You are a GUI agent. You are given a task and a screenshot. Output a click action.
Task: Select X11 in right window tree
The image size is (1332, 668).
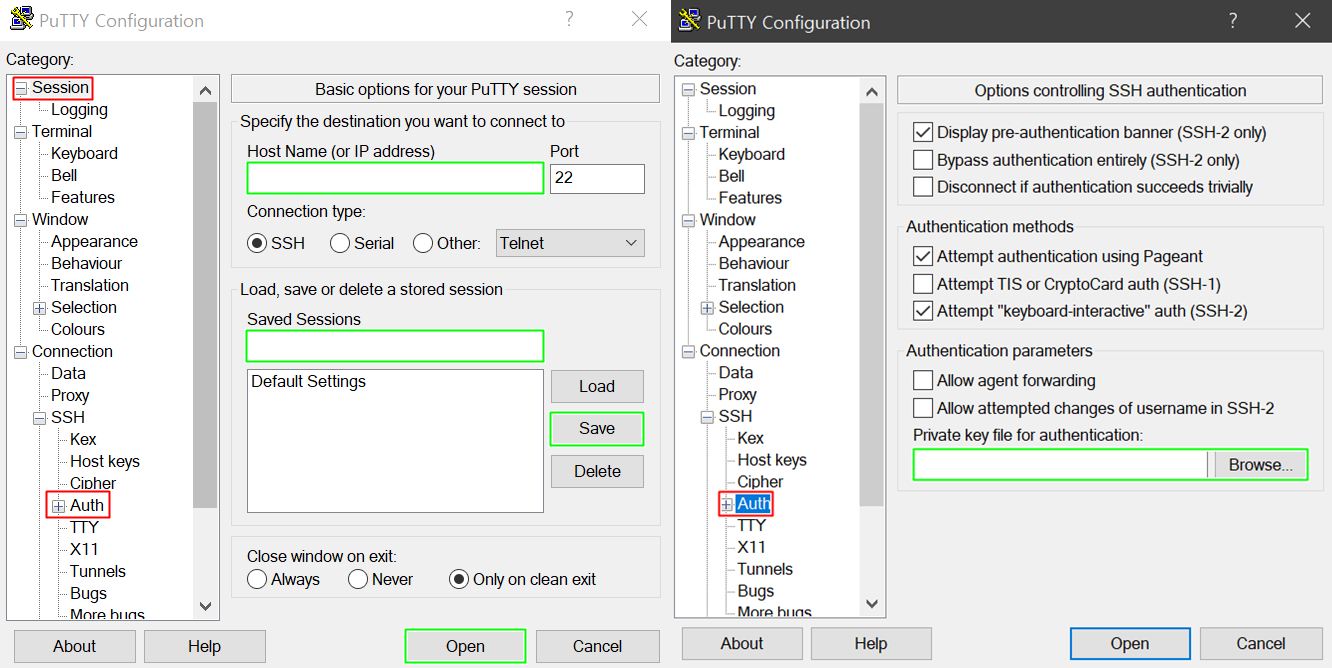point(751,547)
